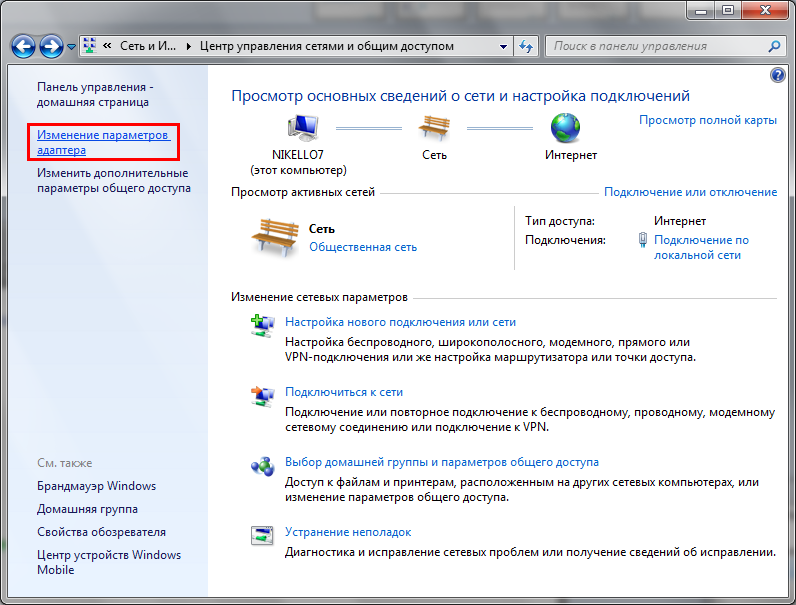Image resolution: width=796 pixels, height=605 pixels.
Task: Click the connect-to-network icon
Action: [x=262, y=396]
